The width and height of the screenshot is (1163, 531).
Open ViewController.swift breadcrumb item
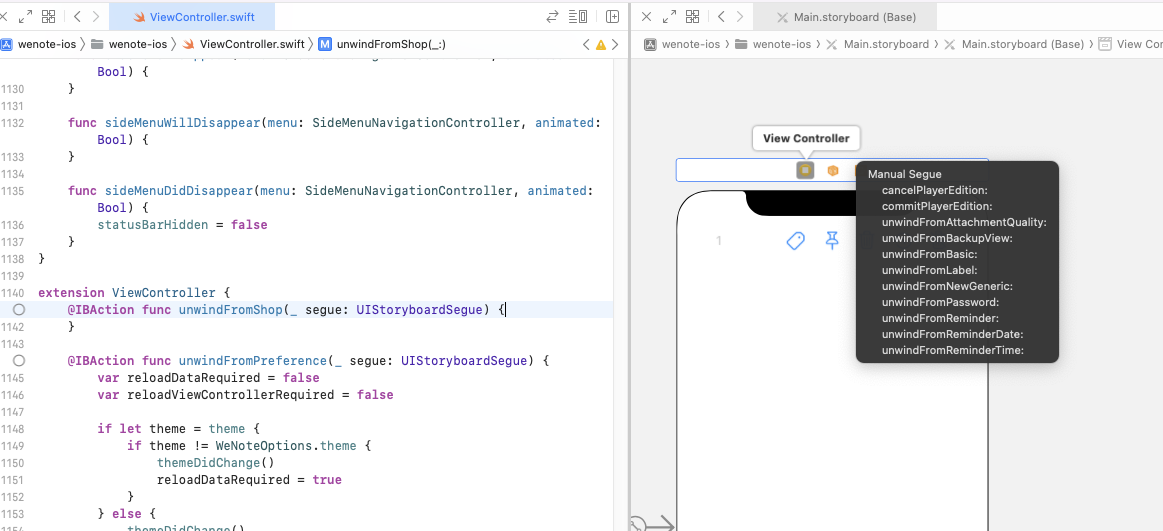pos(243,44)
